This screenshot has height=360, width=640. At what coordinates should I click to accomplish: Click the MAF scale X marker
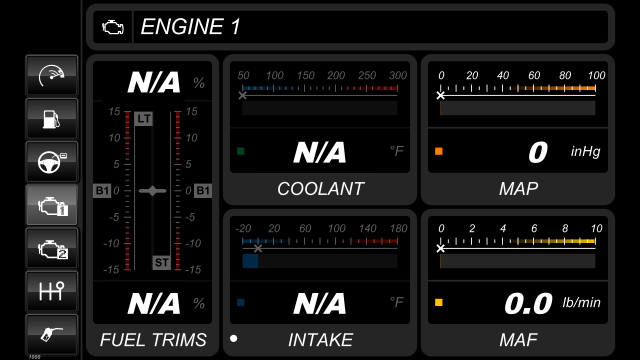click(x=440, y=249)
